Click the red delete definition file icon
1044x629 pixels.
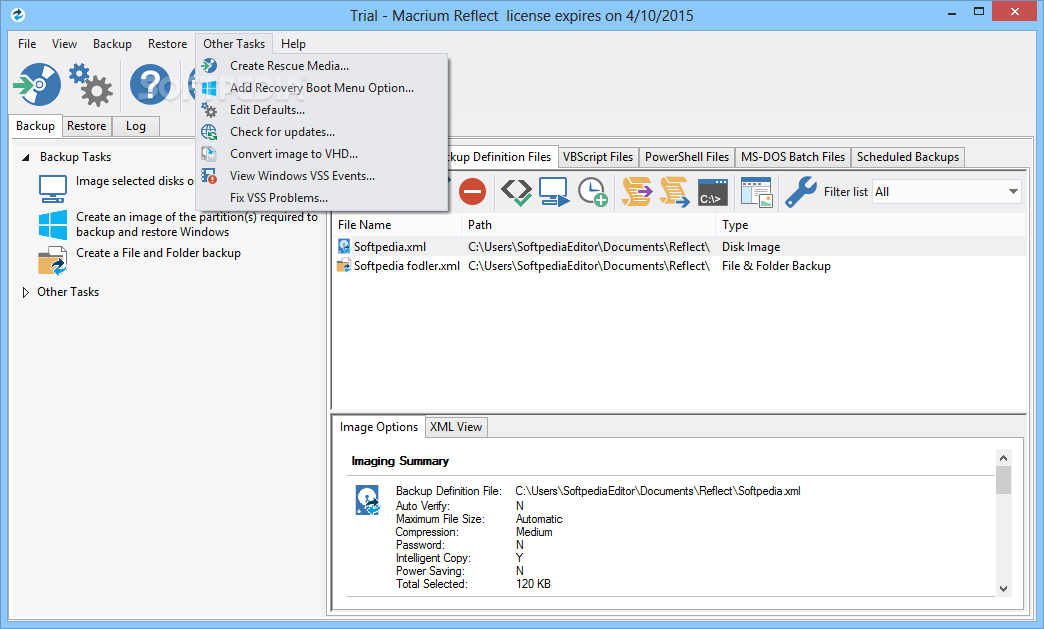(x=473, y=192)
